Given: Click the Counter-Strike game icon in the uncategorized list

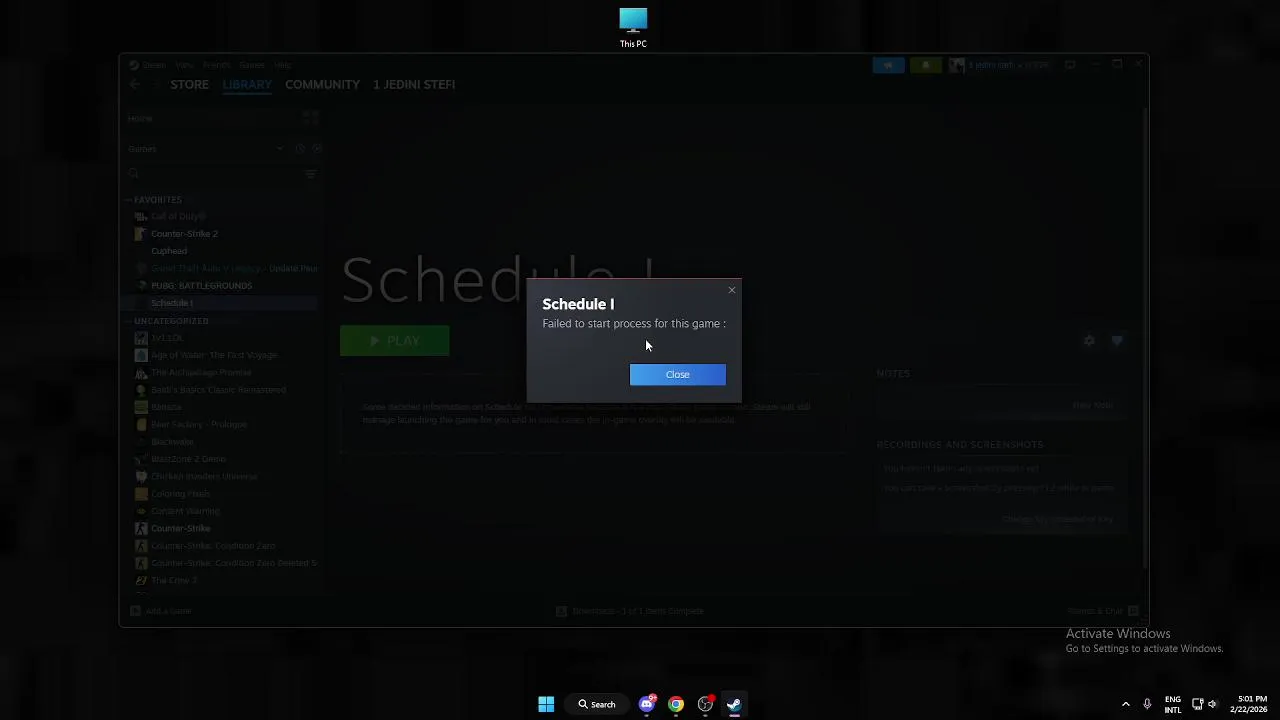Looking at the screenshot, I should click(141, 528).
